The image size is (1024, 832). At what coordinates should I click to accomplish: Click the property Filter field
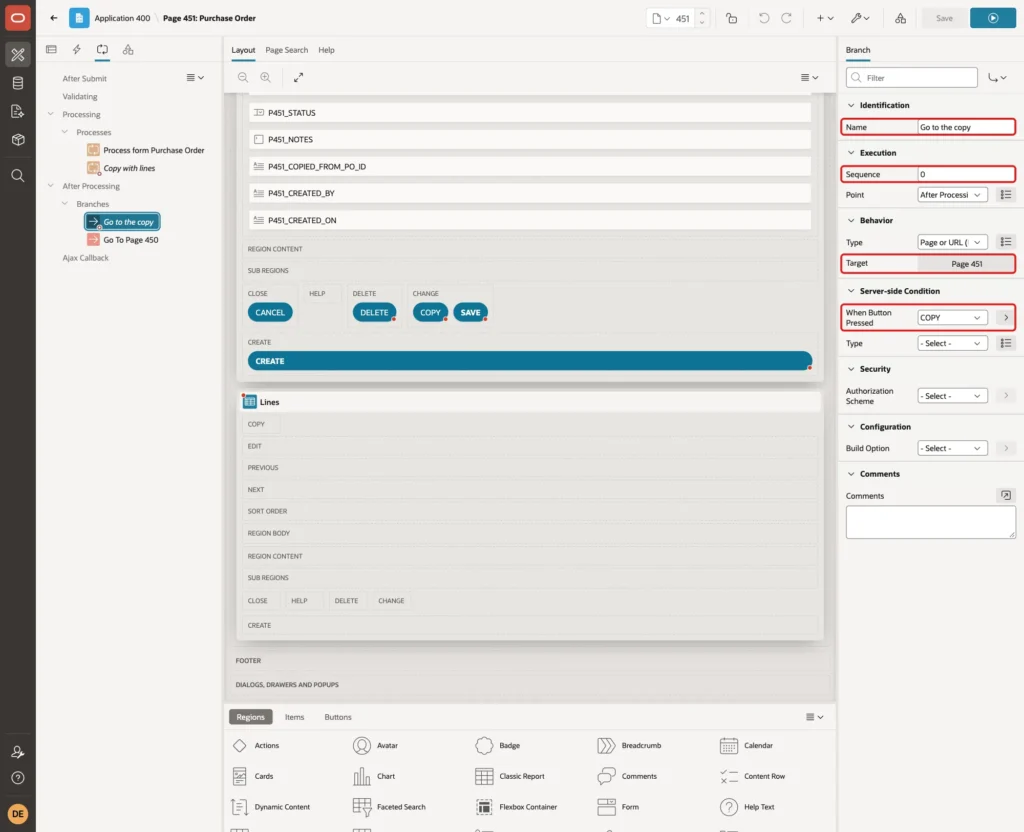912,77
